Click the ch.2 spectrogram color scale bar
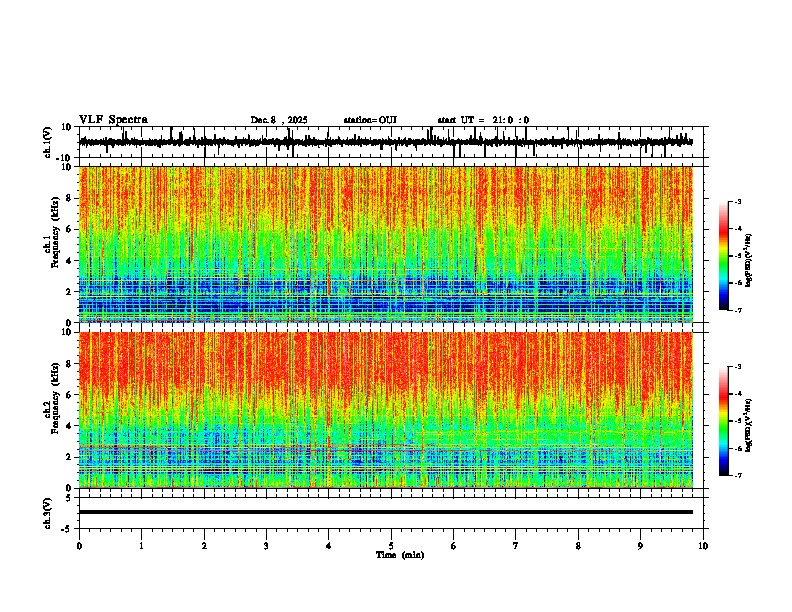This screenshot has height=612, width=792. pos(723,421)
